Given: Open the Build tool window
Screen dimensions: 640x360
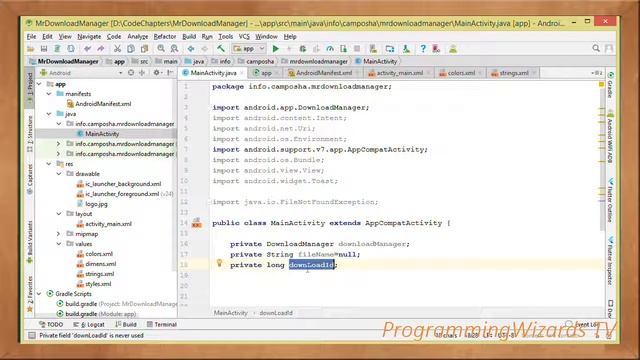Looking at the screenshot, I should click(126, 324).
